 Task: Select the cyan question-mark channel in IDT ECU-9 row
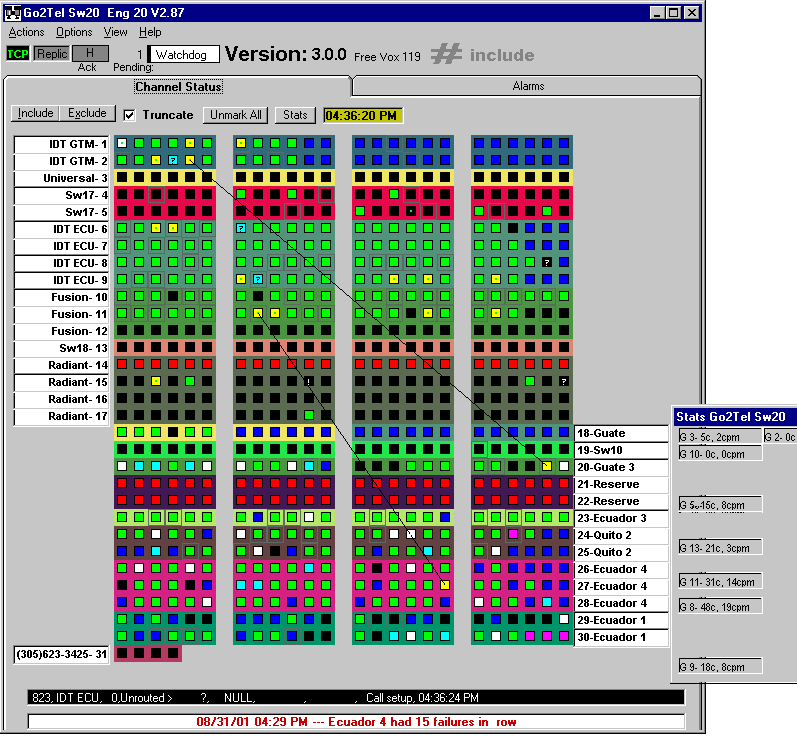coord(258,279)
